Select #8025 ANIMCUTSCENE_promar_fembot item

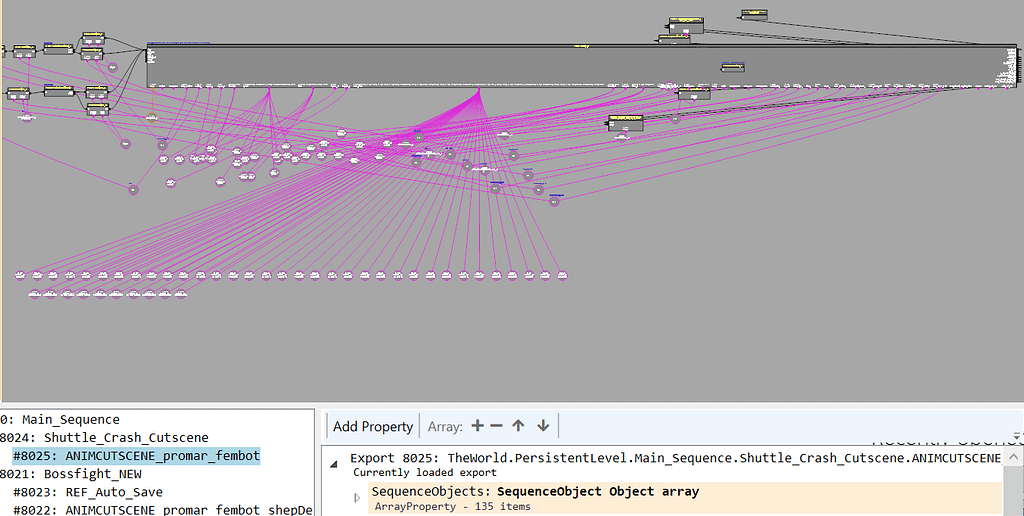point(136,456)
